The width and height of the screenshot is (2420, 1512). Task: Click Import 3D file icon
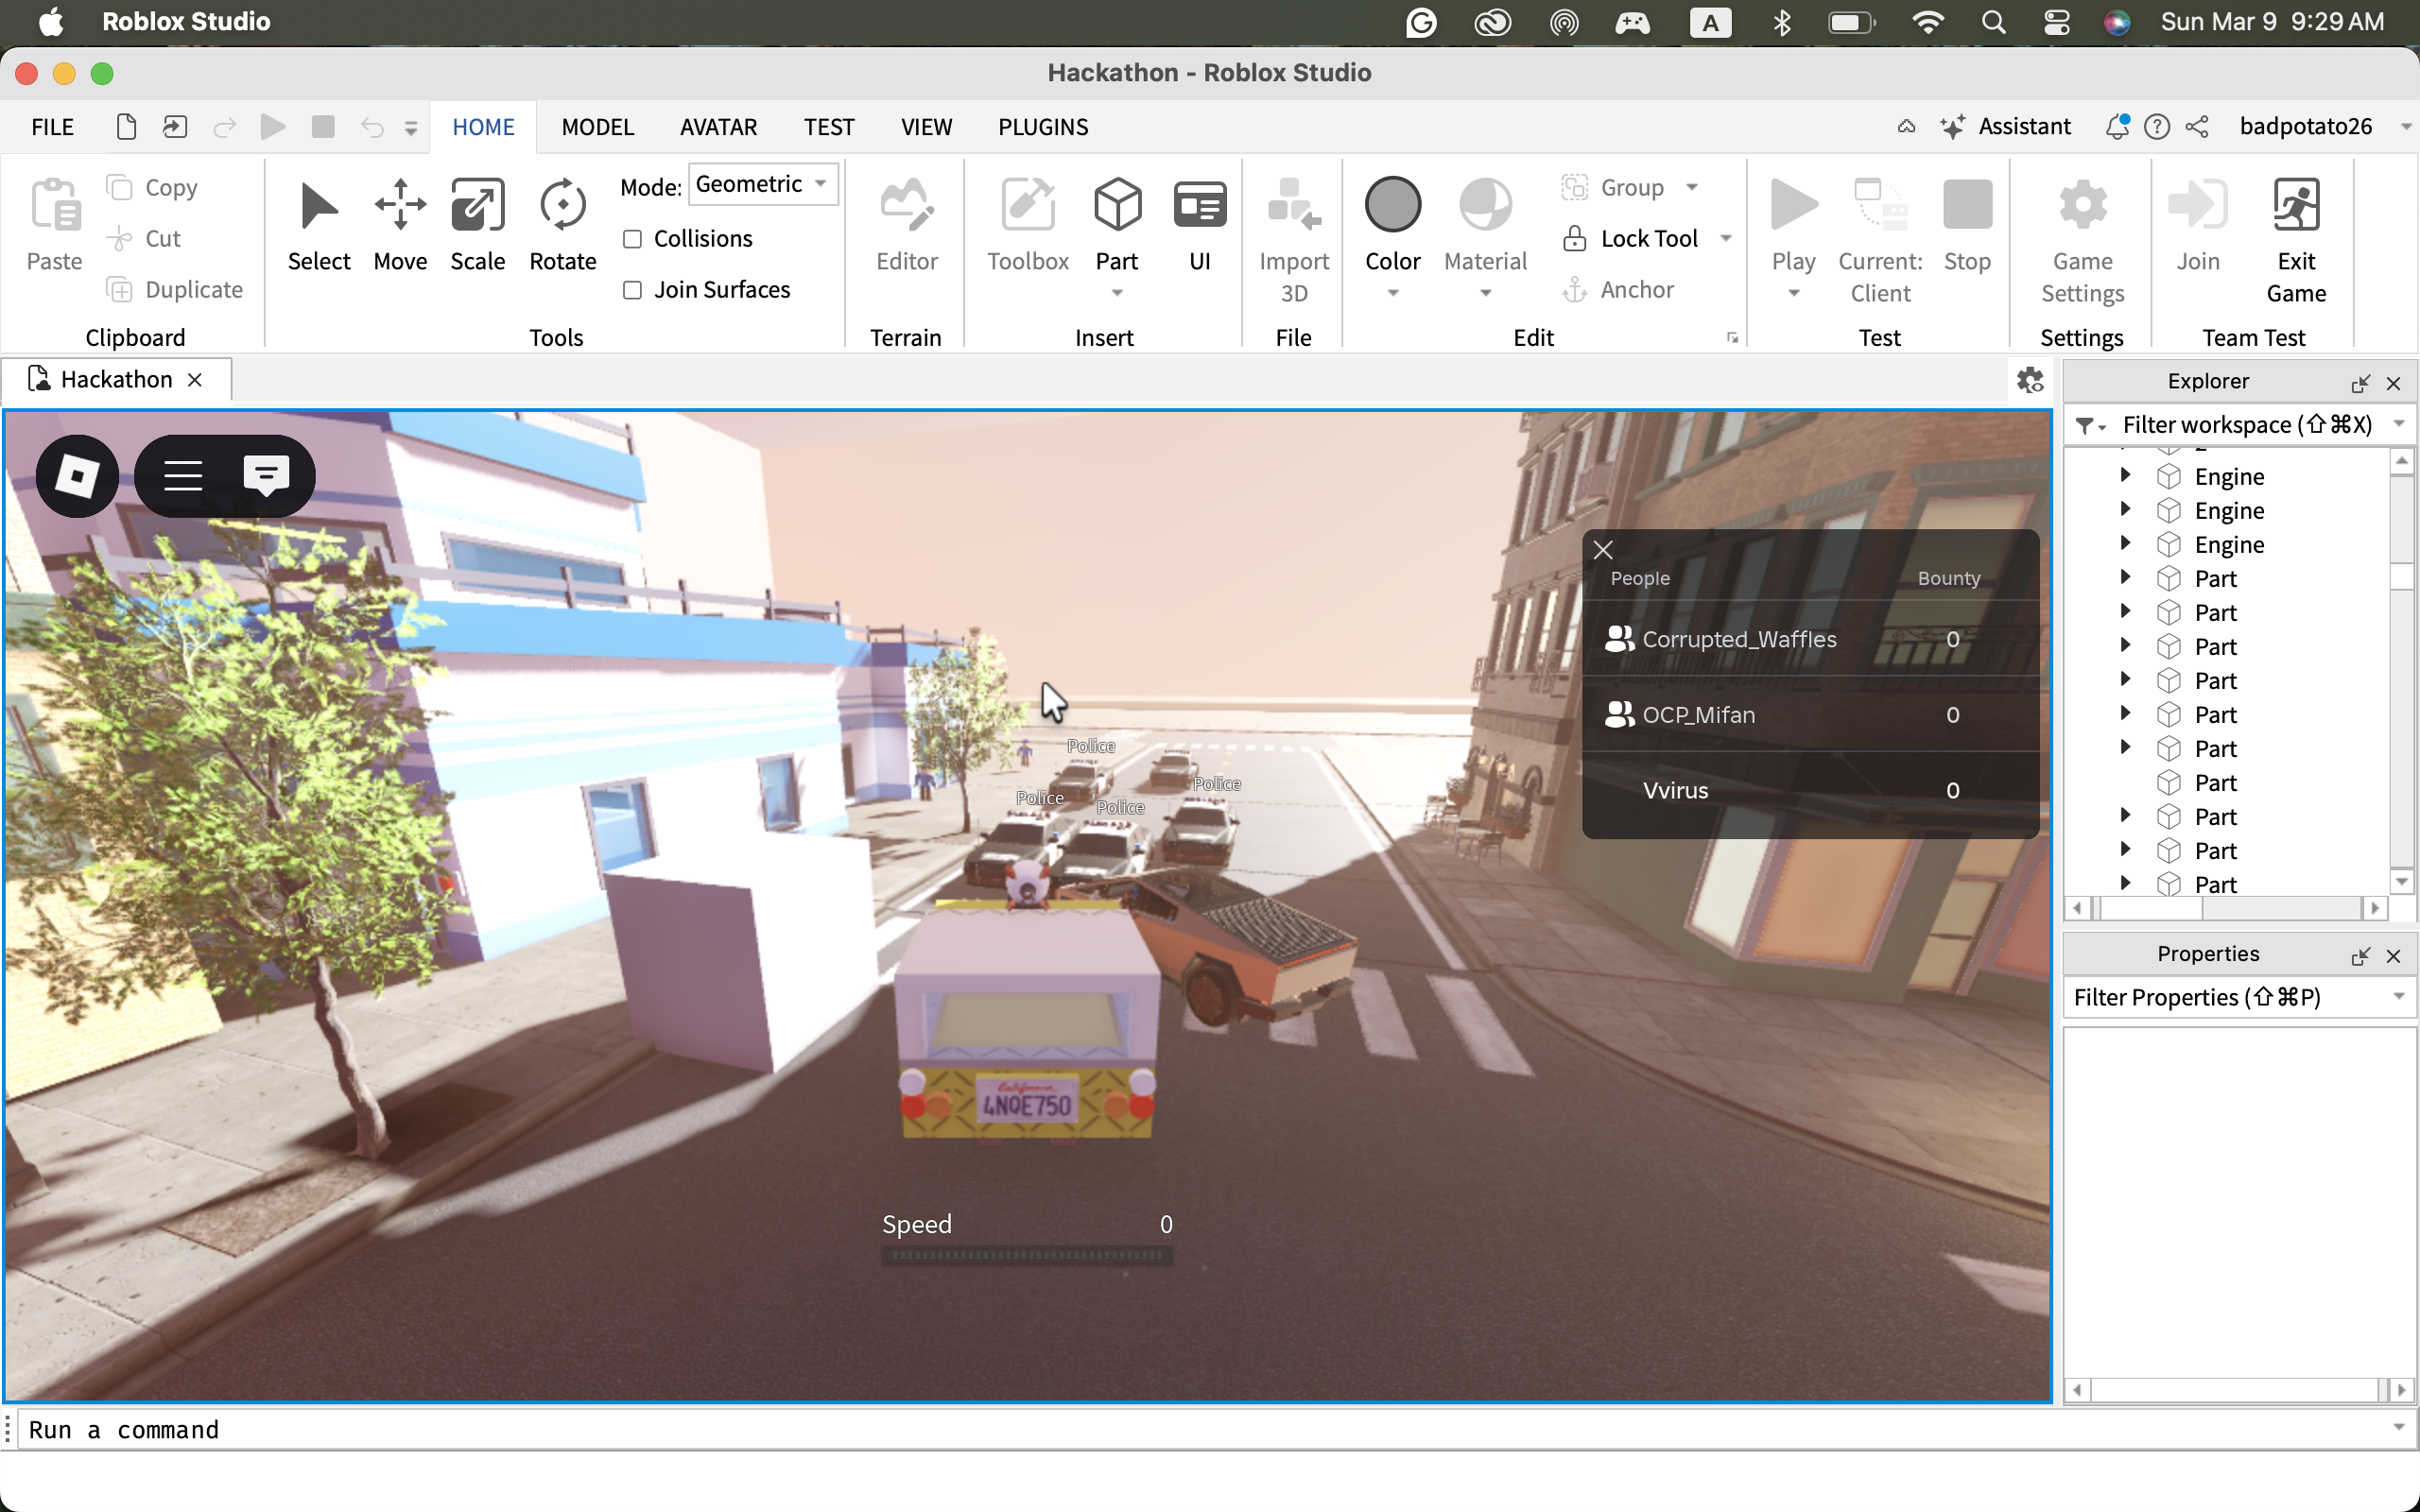pos(1294,205)
